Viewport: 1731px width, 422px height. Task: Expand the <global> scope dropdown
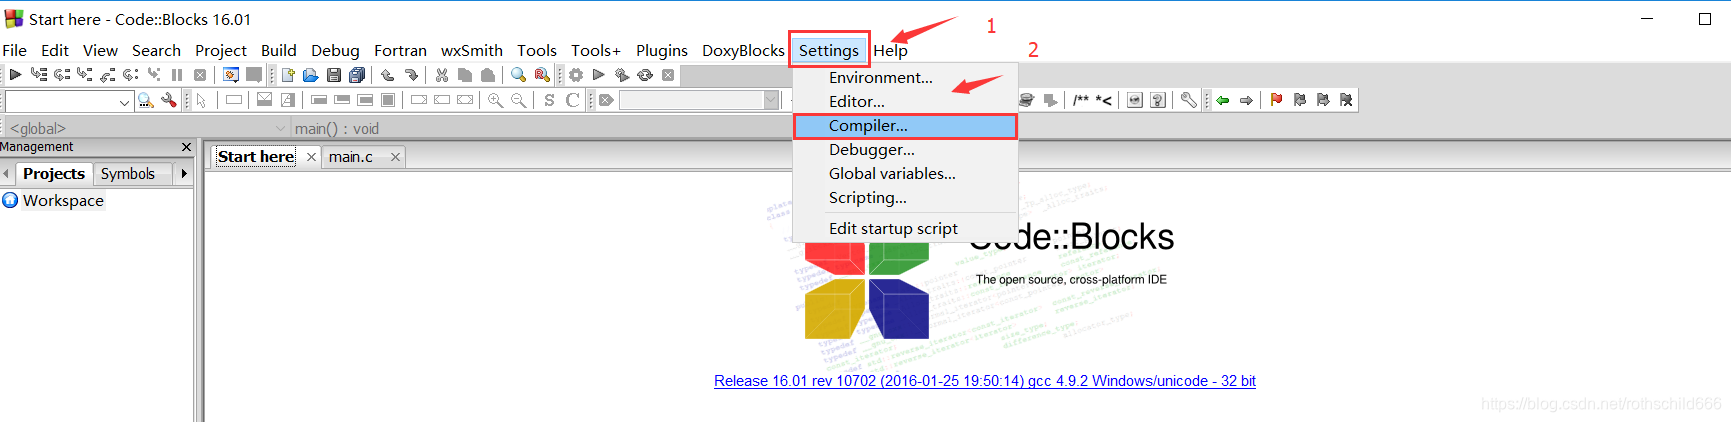280,128
